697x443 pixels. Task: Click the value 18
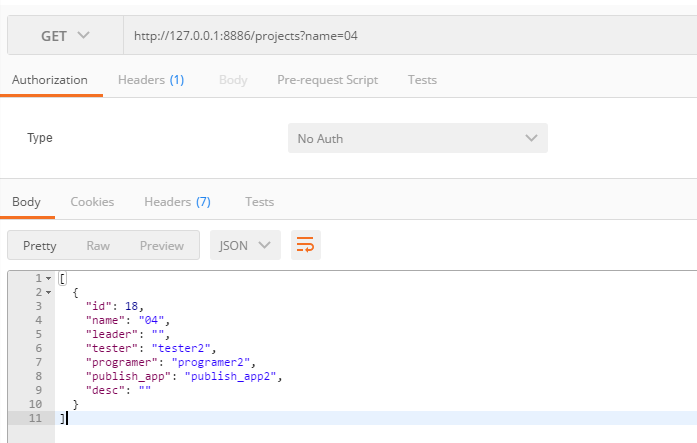tap(131, 306)
